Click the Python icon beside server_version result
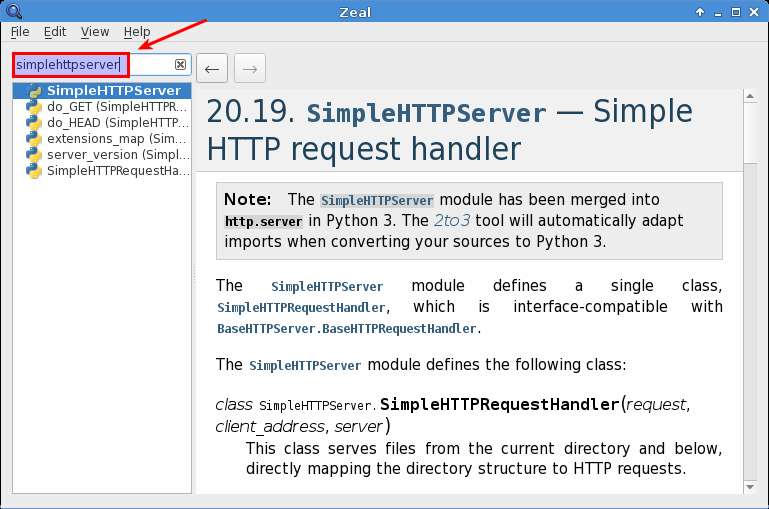This screenshot has height=509, width=769. click(34, 155)
